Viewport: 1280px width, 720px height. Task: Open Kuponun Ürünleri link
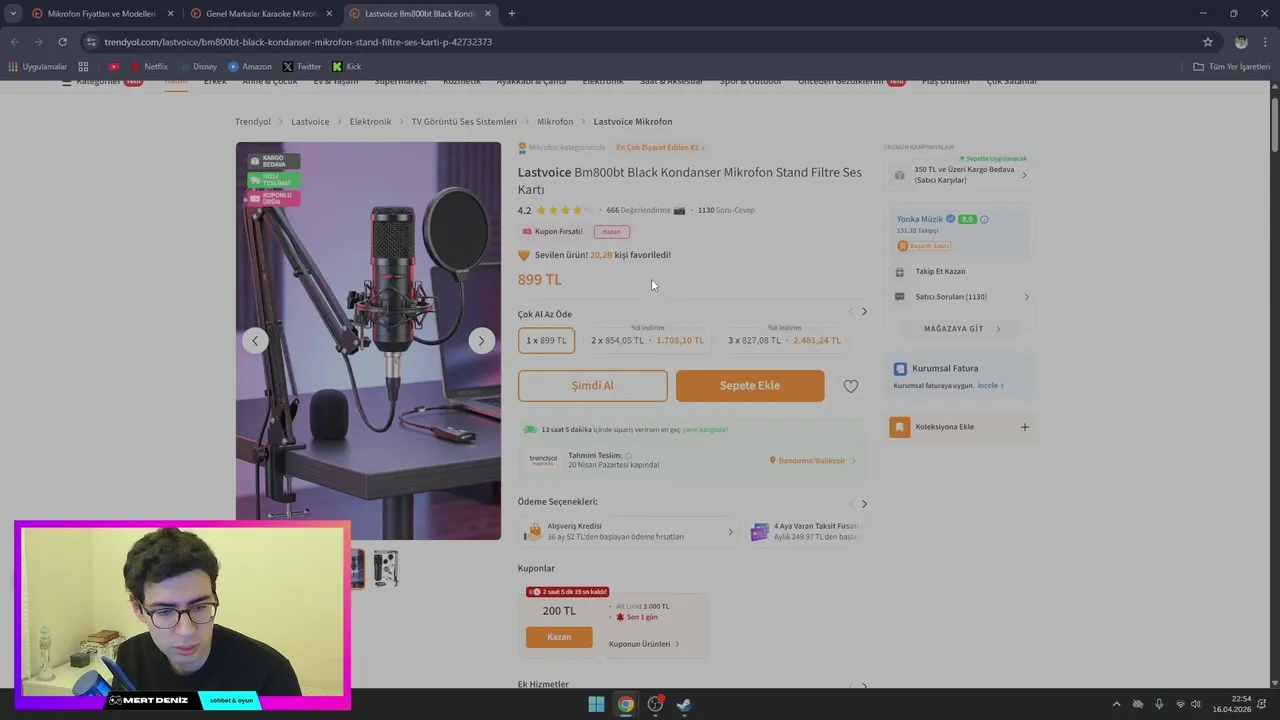(x=644, y=644)
